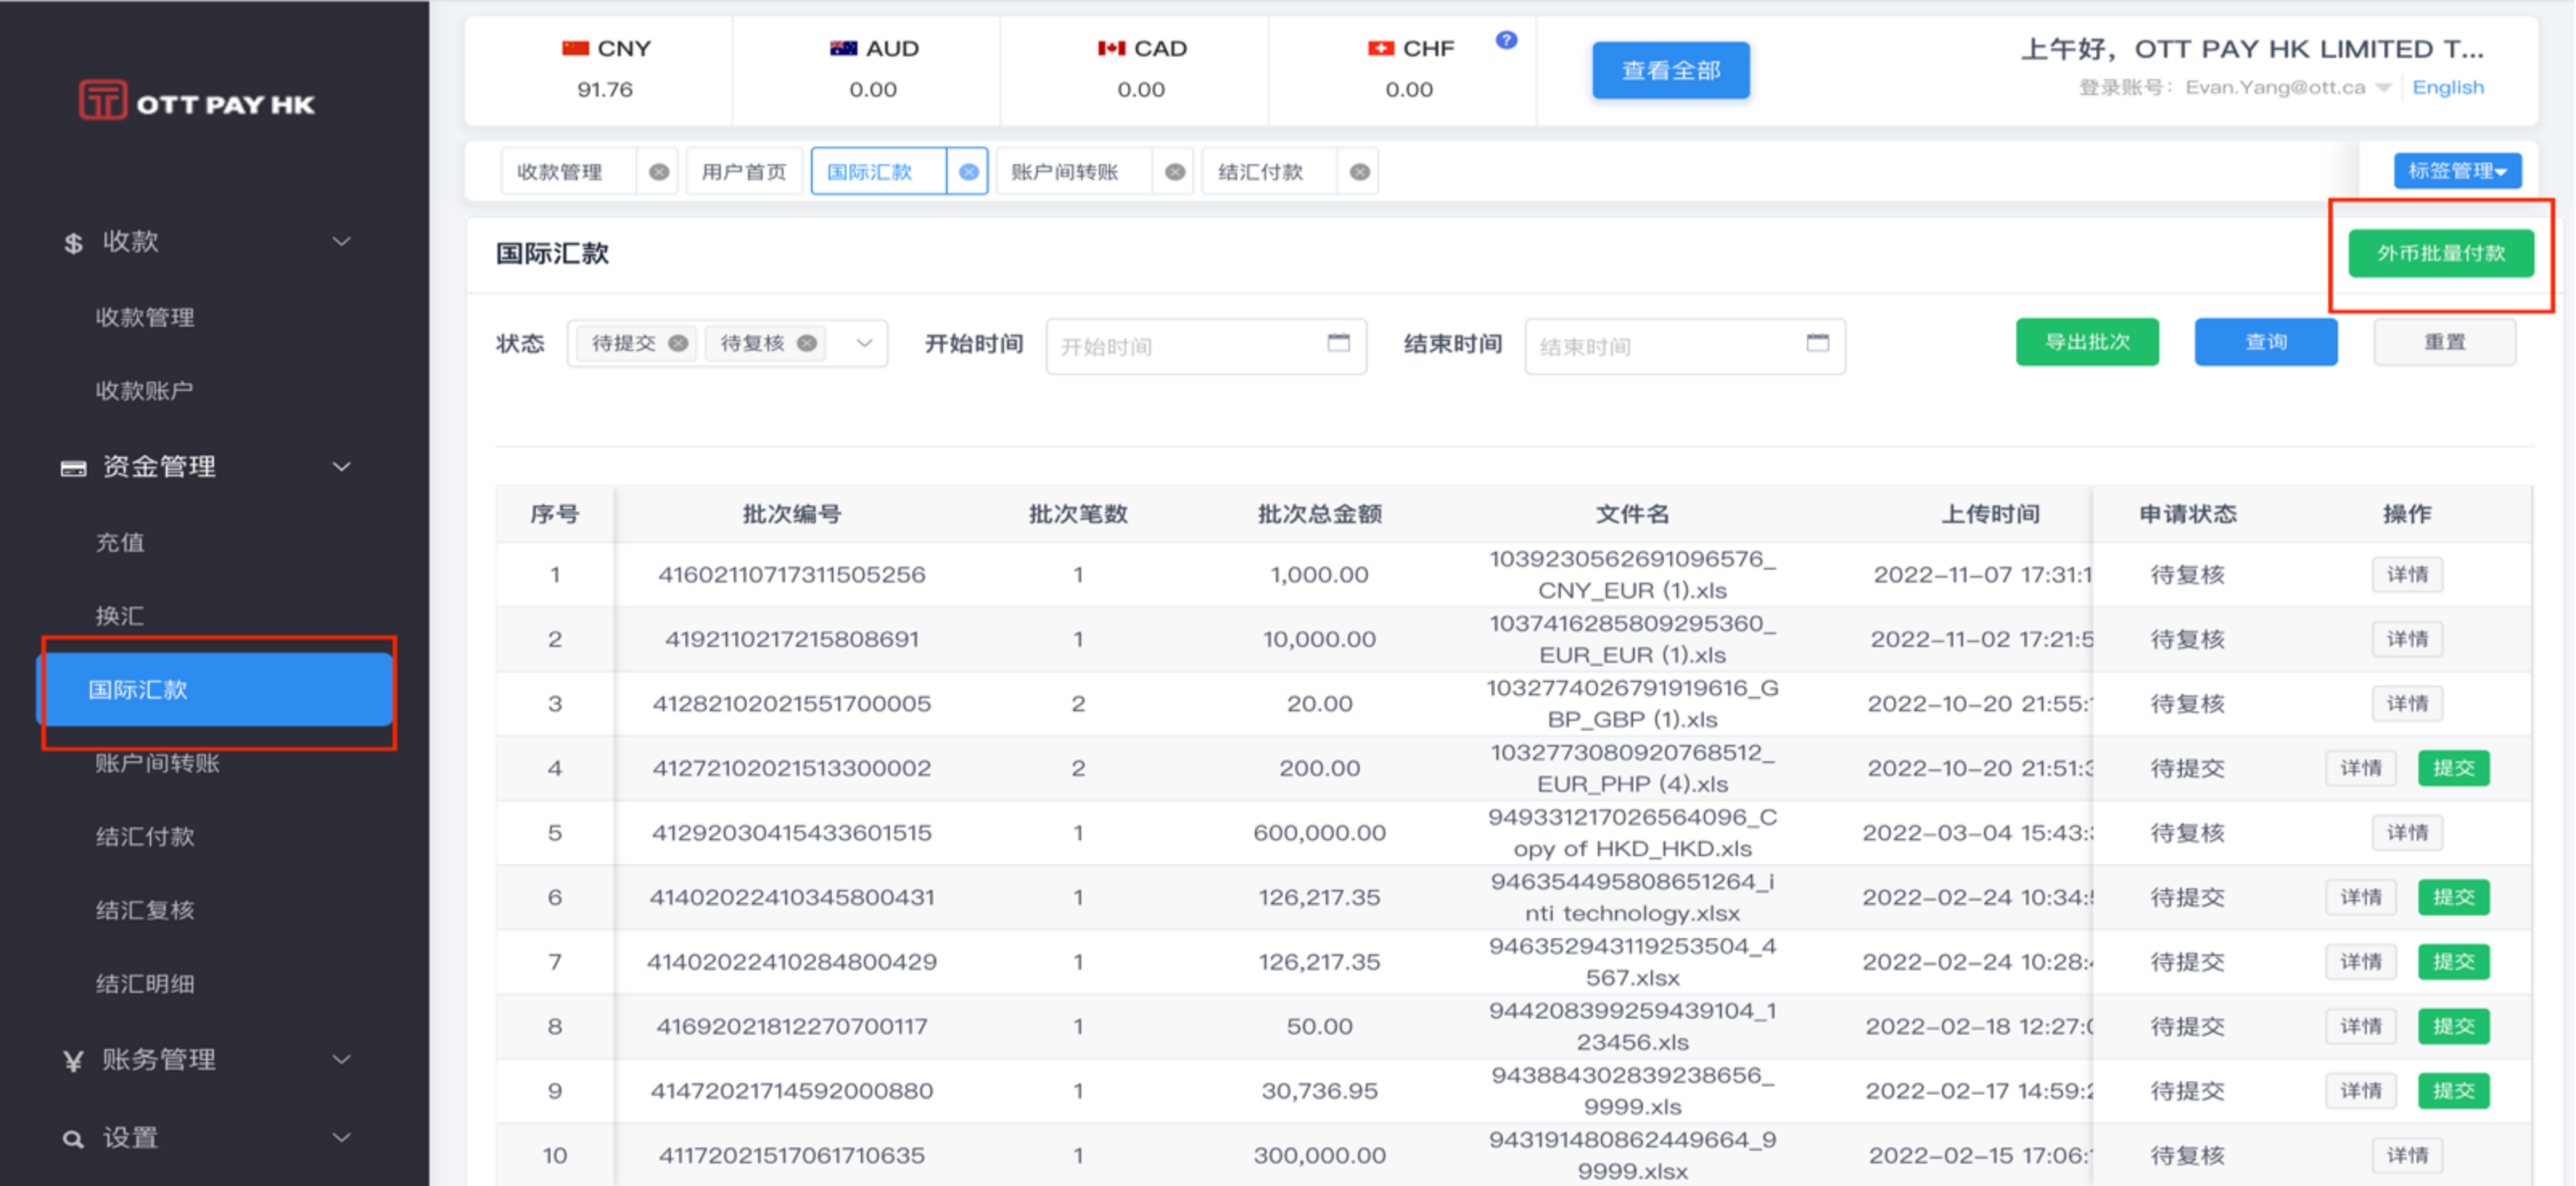Switch language via the English link
The height and width of the screenshot is (1186, 2576).
[x=2448, y=87]
